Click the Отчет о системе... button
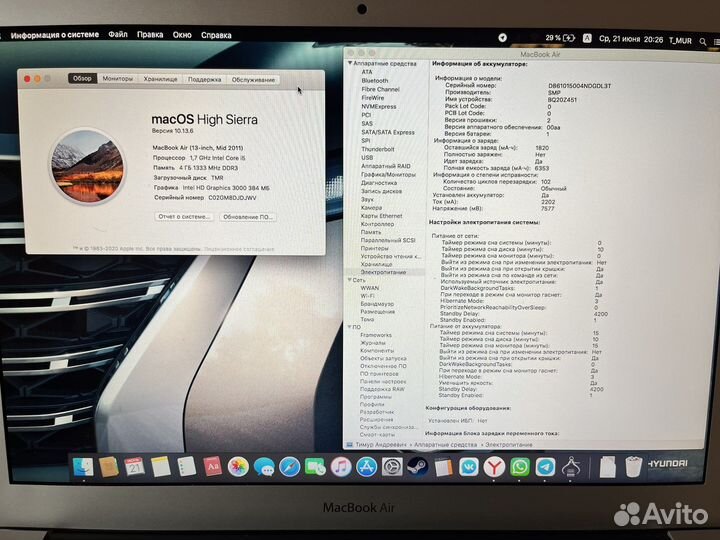This screenshot has height=540, width=720. pyautogui.click(x=184, y=216)
